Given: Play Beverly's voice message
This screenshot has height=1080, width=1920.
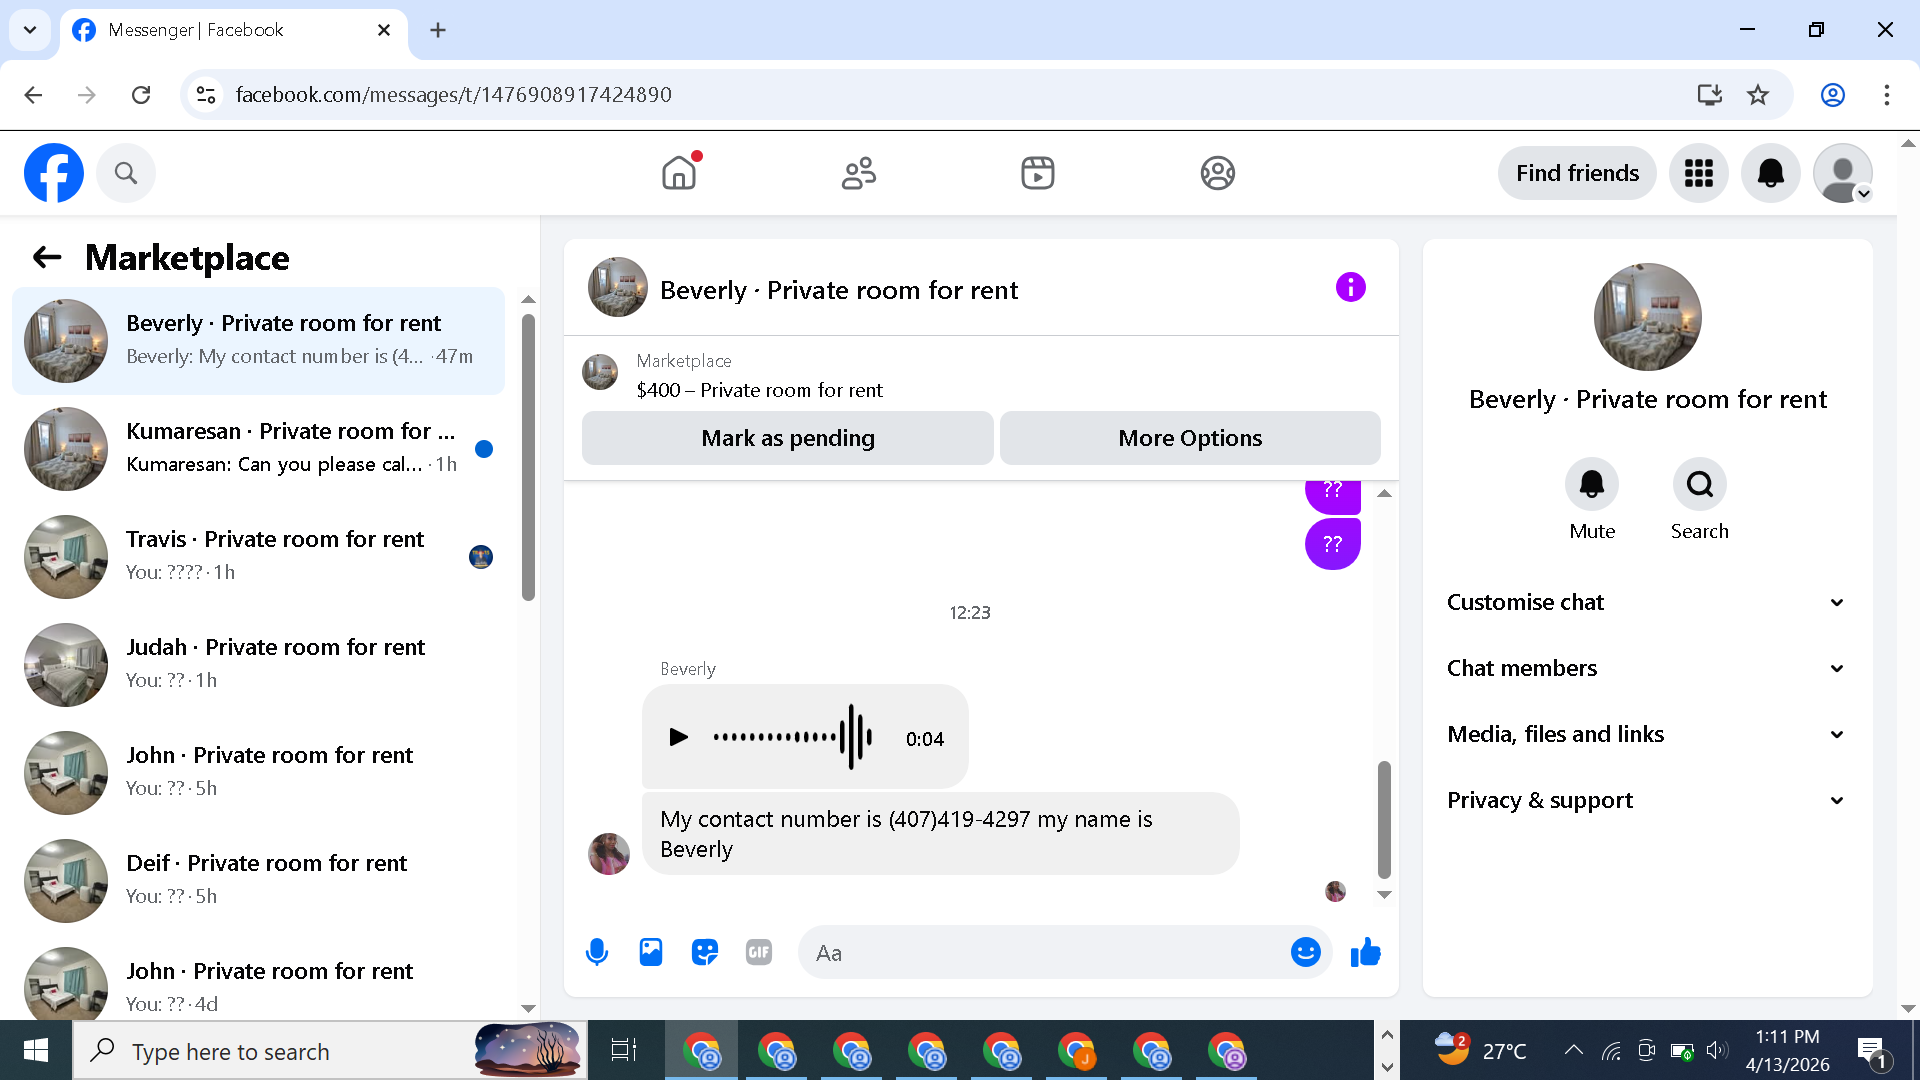Looking at the screenshot, I should tap(678, 738).
